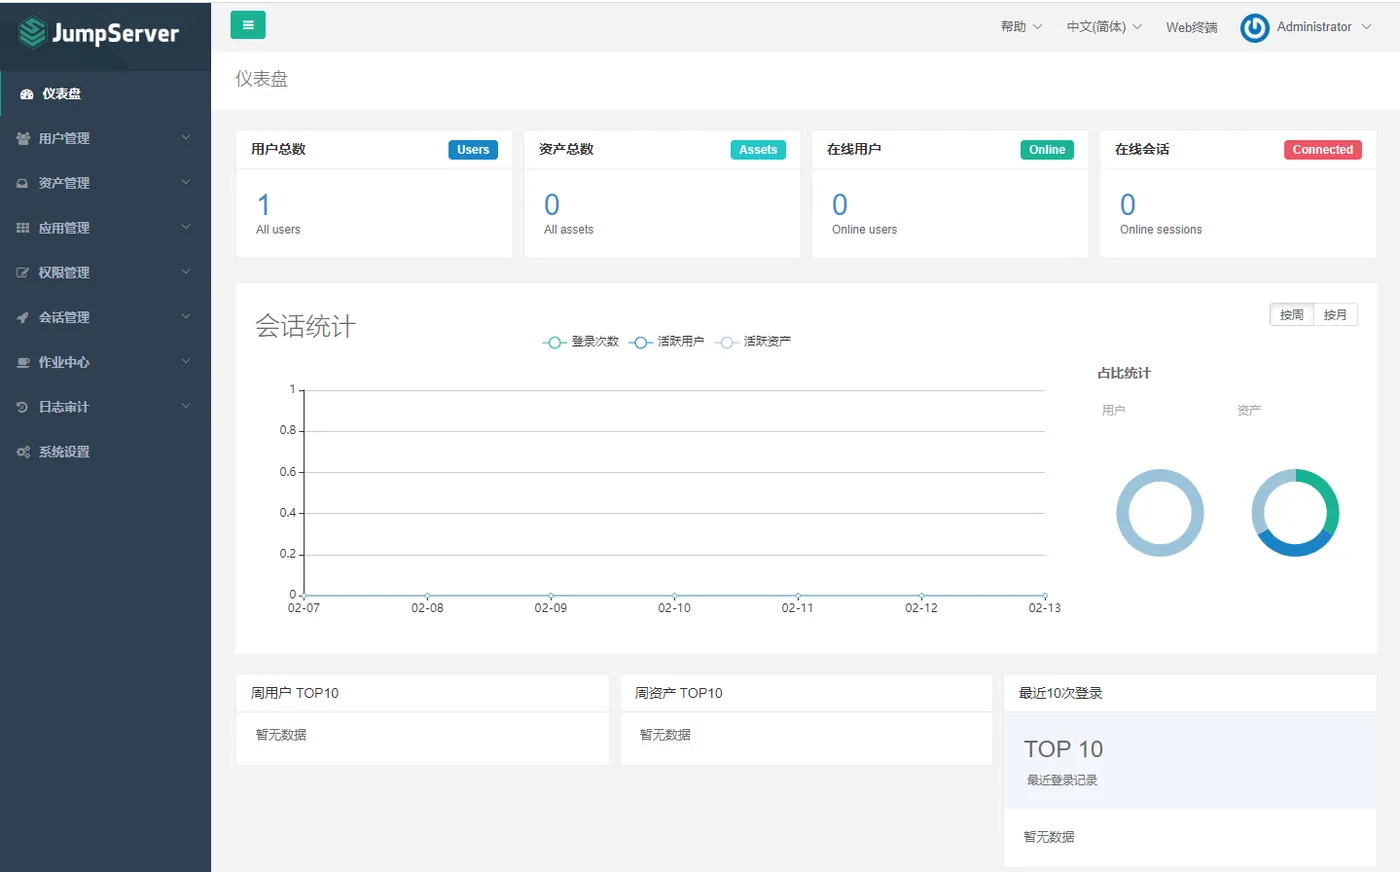This screenshot has width=1400, height=872.
Task: Click the green Online badge
Action: pos(1047,150)
